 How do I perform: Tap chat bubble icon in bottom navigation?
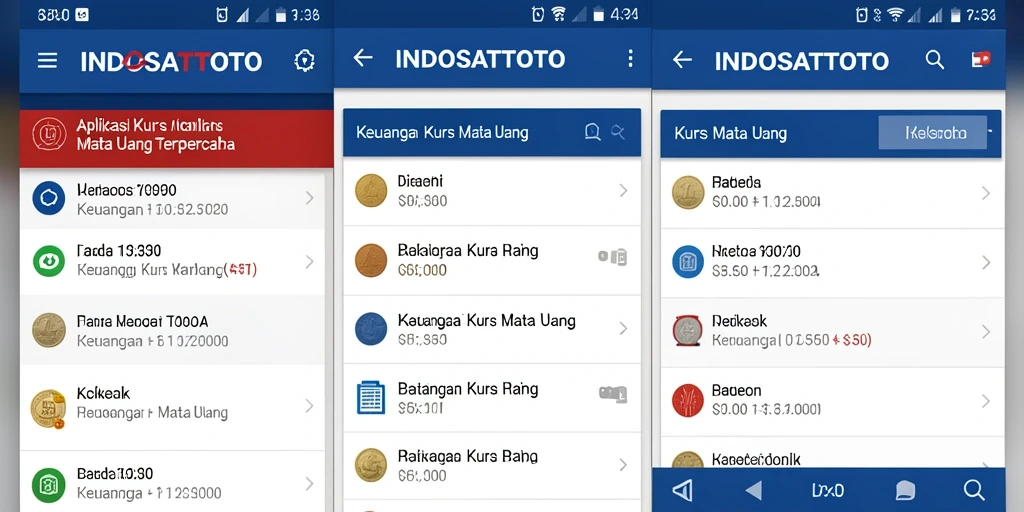[x=904, y=490]
